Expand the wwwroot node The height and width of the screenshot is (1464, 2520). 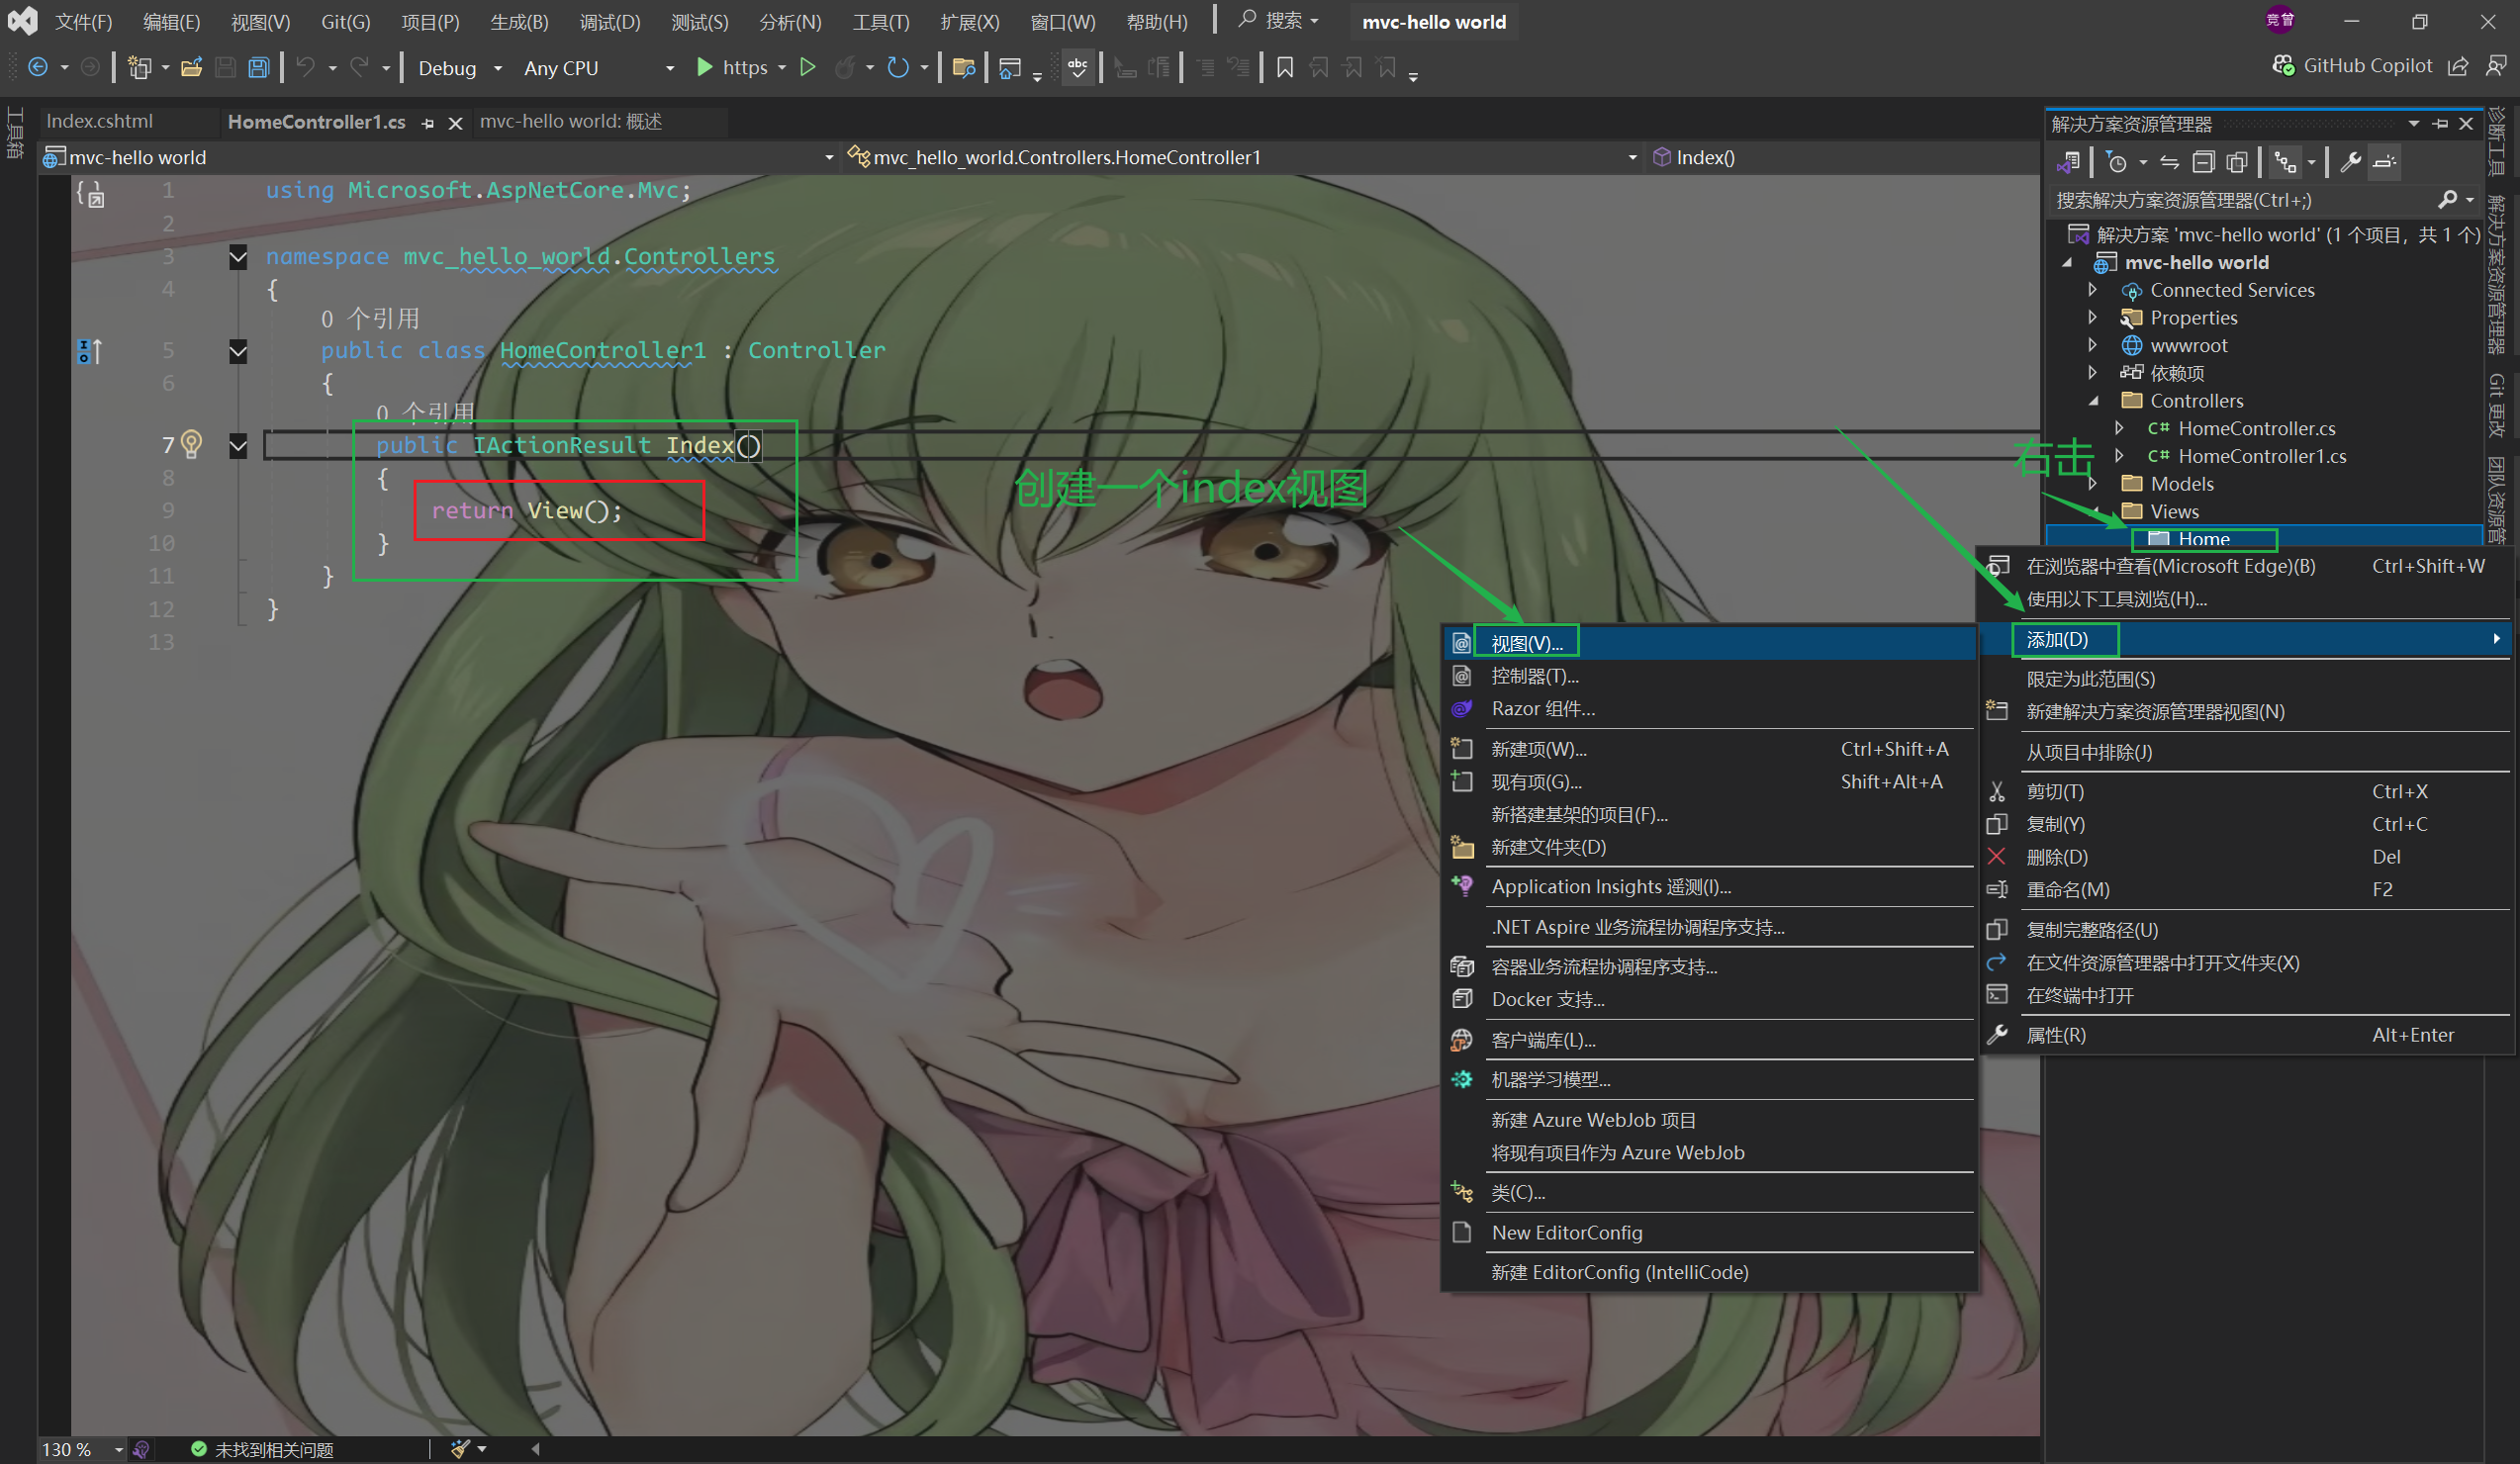tap(2092, 345)
